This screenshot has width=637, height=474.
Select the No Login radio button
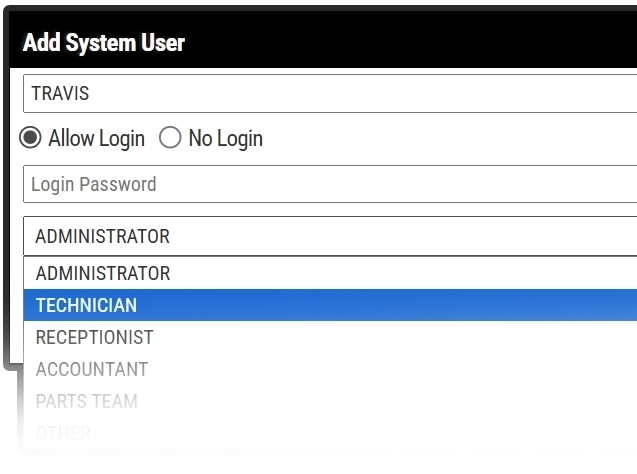170,138
